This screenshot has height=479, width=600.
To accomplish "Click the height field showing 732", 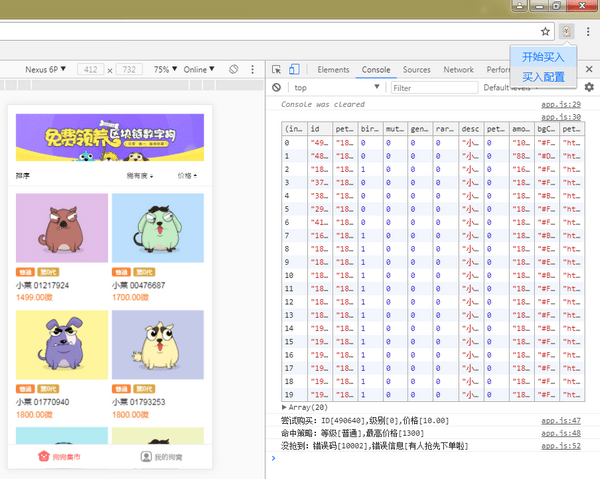I will [129, 70].
